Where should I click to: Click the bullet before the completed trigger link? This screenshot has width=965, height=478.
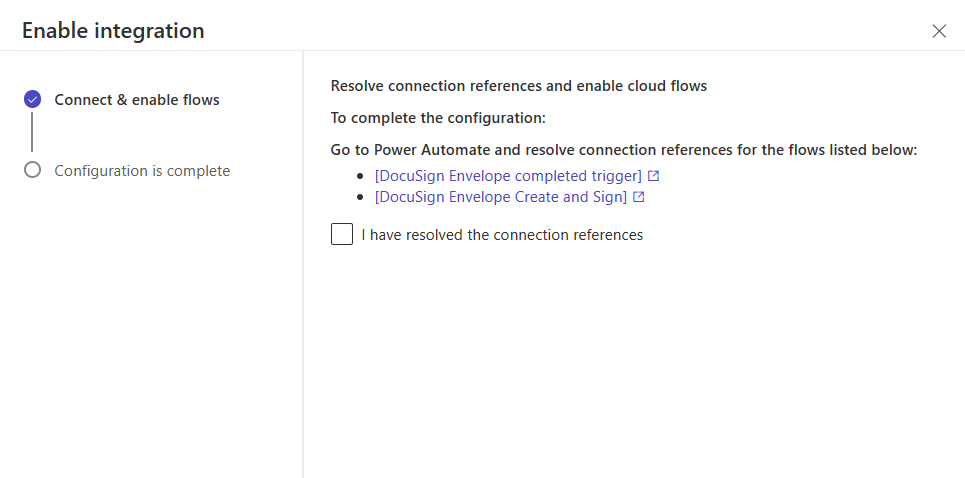(361, 176)
